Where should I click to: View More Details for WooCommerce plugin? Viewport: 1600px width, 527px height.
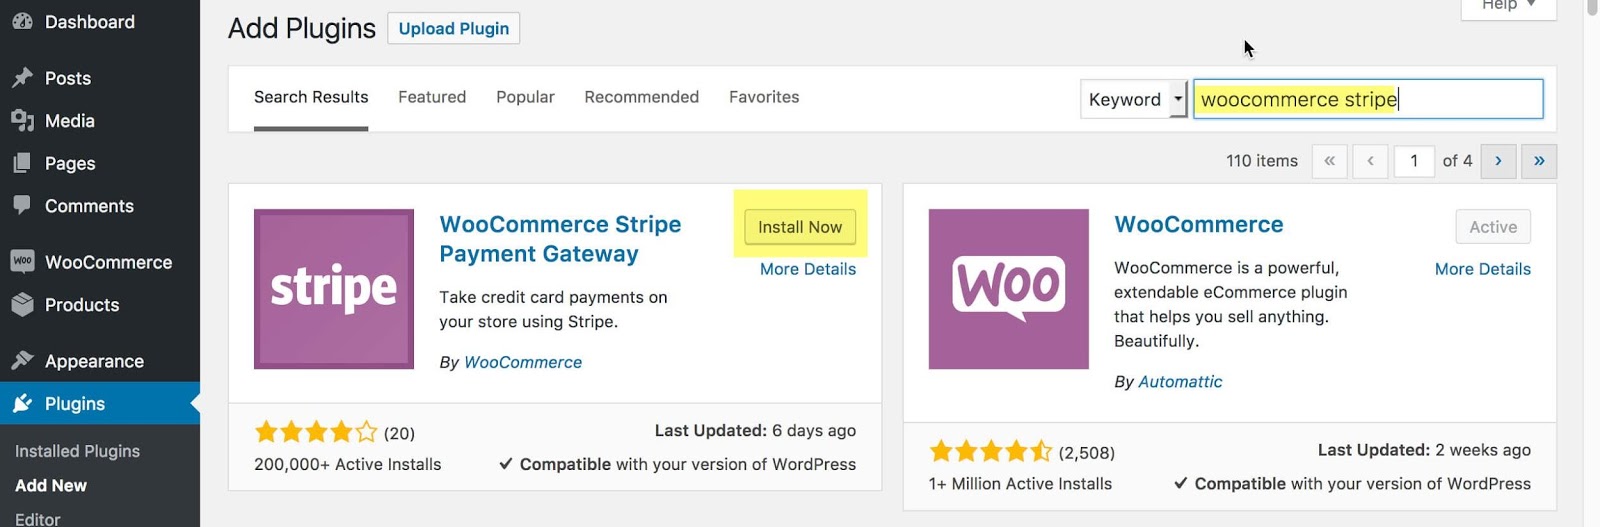[x=1483, y=269]
